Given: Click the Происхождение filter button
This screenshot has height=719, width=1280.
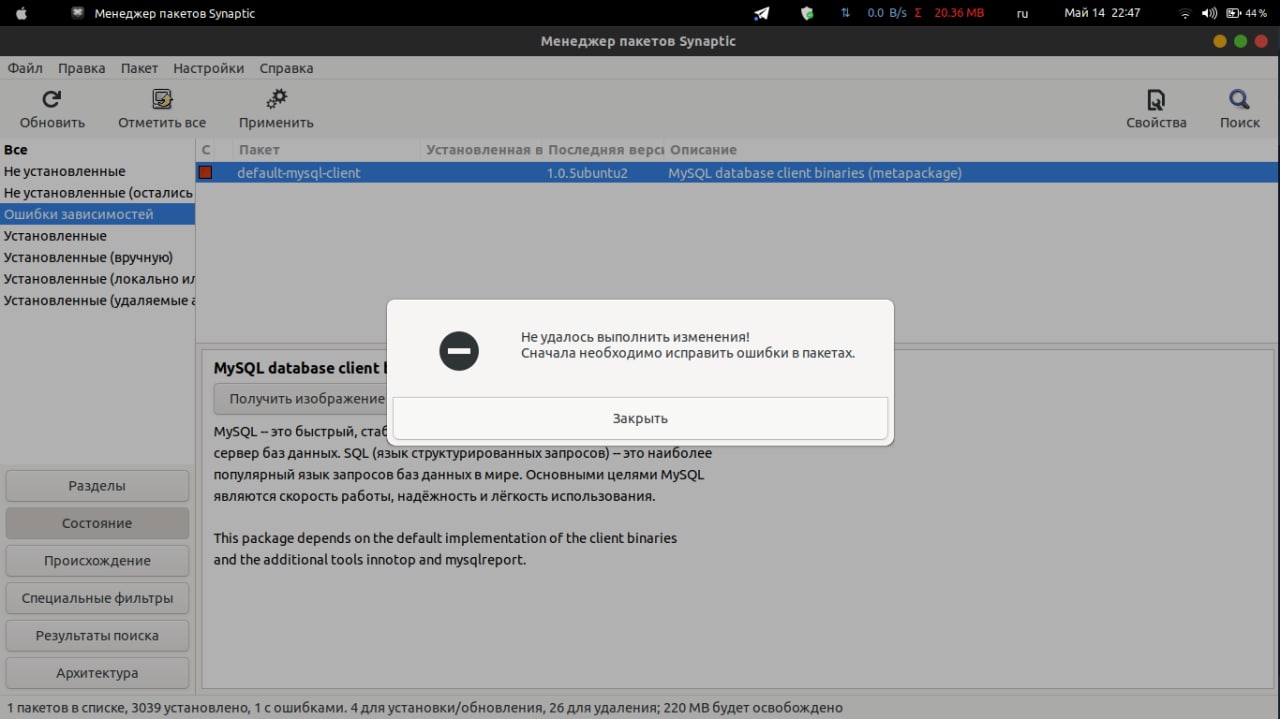Looking at the screenshot, I should 97,561.
